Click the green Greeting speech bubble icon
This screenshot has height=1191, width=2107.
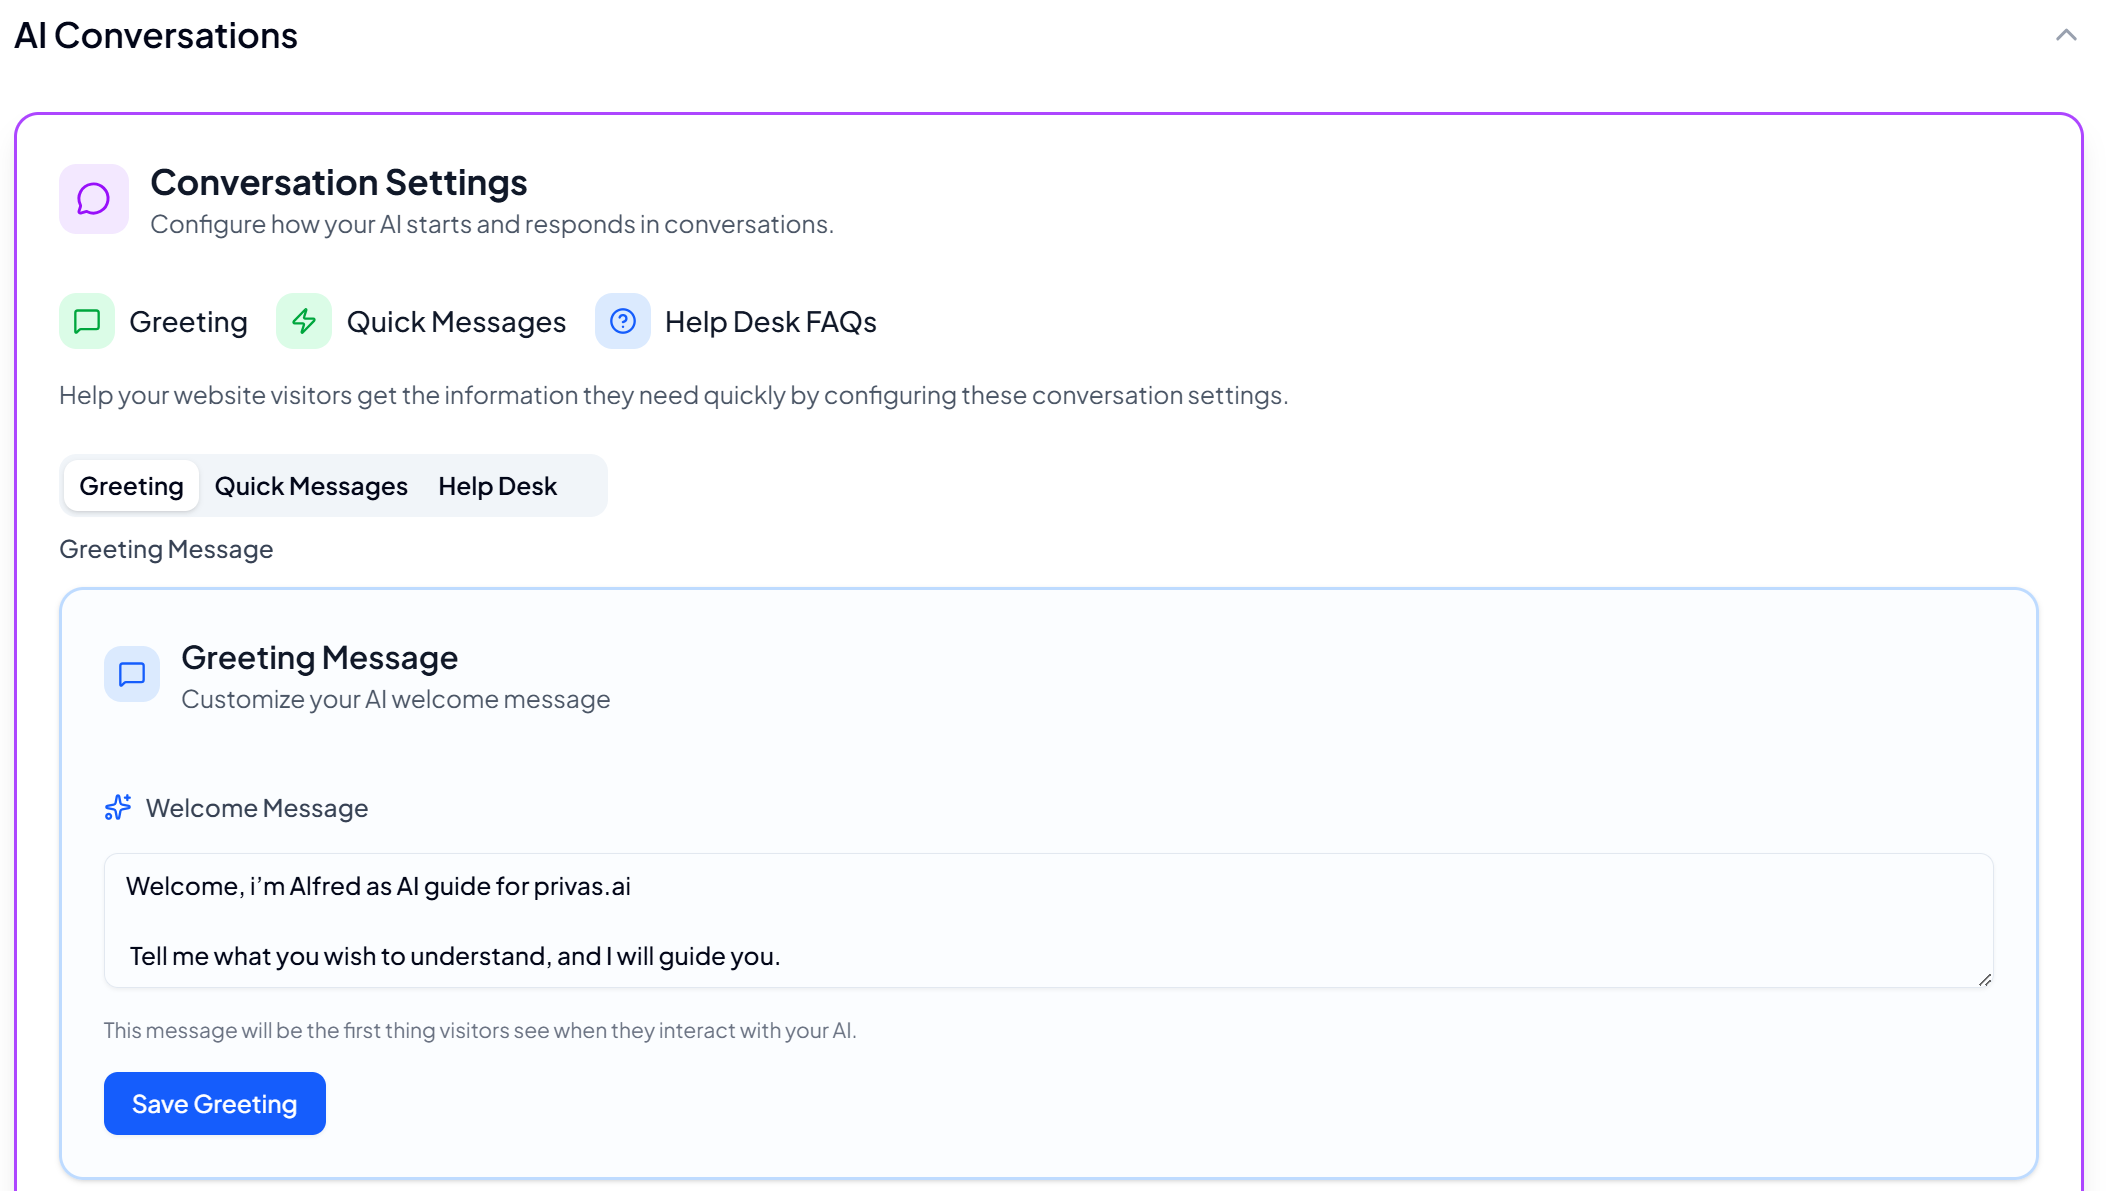tap(87, 321)
